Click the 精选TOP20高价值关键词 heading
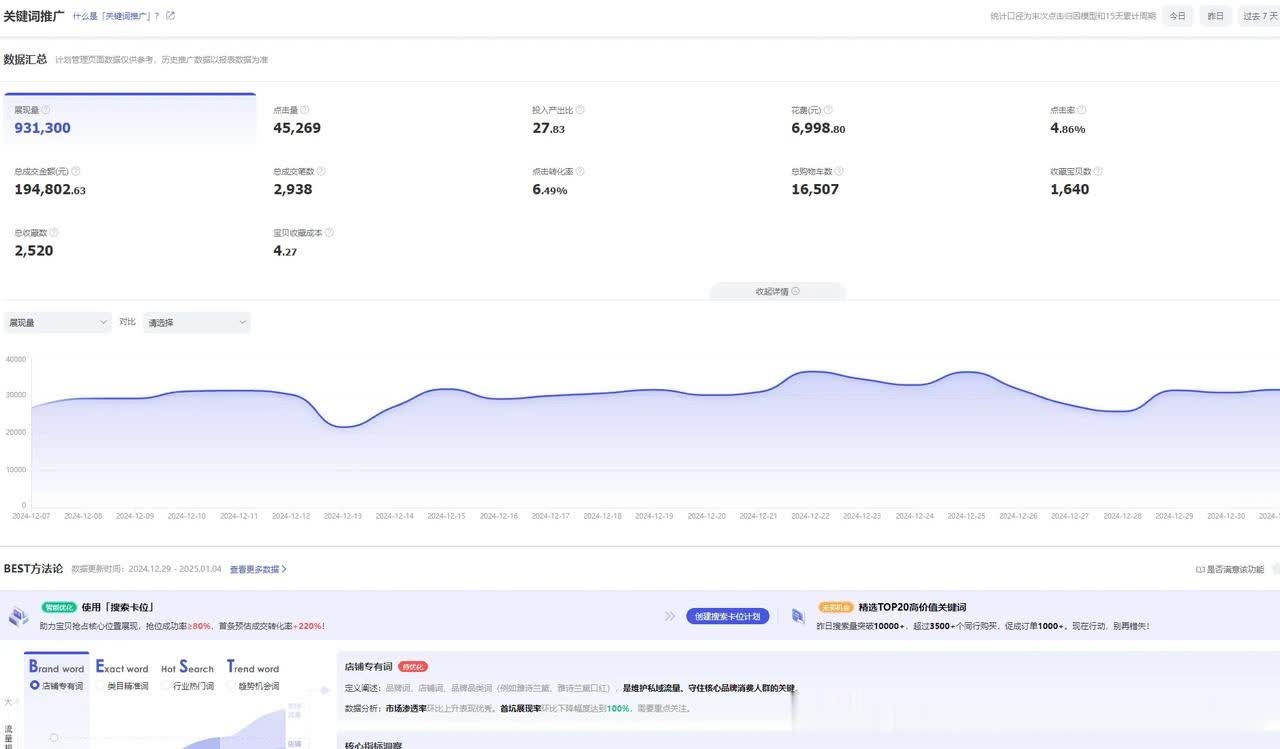Viewport: 1280px width, 749px height. (x=912, y=607)
